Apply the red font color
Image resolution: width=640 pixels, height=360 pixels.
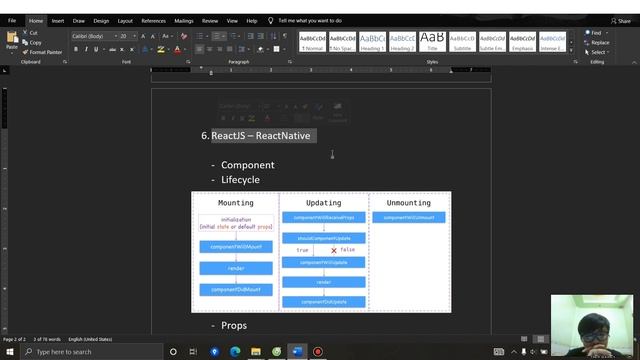(178, 49)
